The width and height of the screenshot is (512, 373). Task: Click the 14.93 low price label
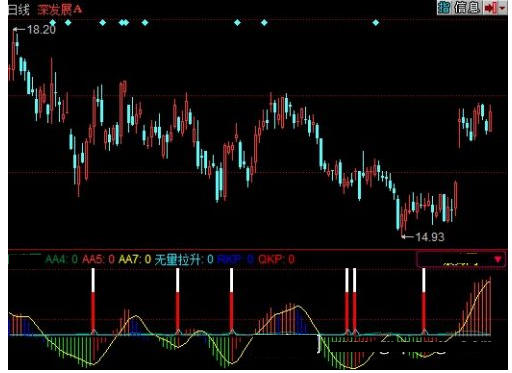(430, 237)
